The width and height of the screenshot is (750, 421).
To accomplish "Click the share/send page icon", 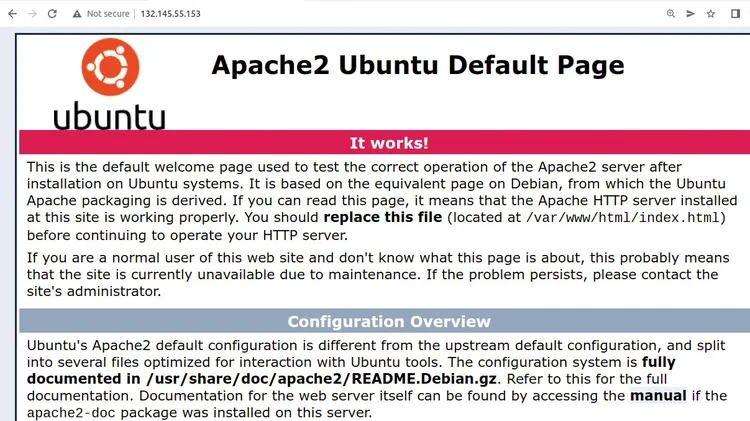I will (690, 14).
